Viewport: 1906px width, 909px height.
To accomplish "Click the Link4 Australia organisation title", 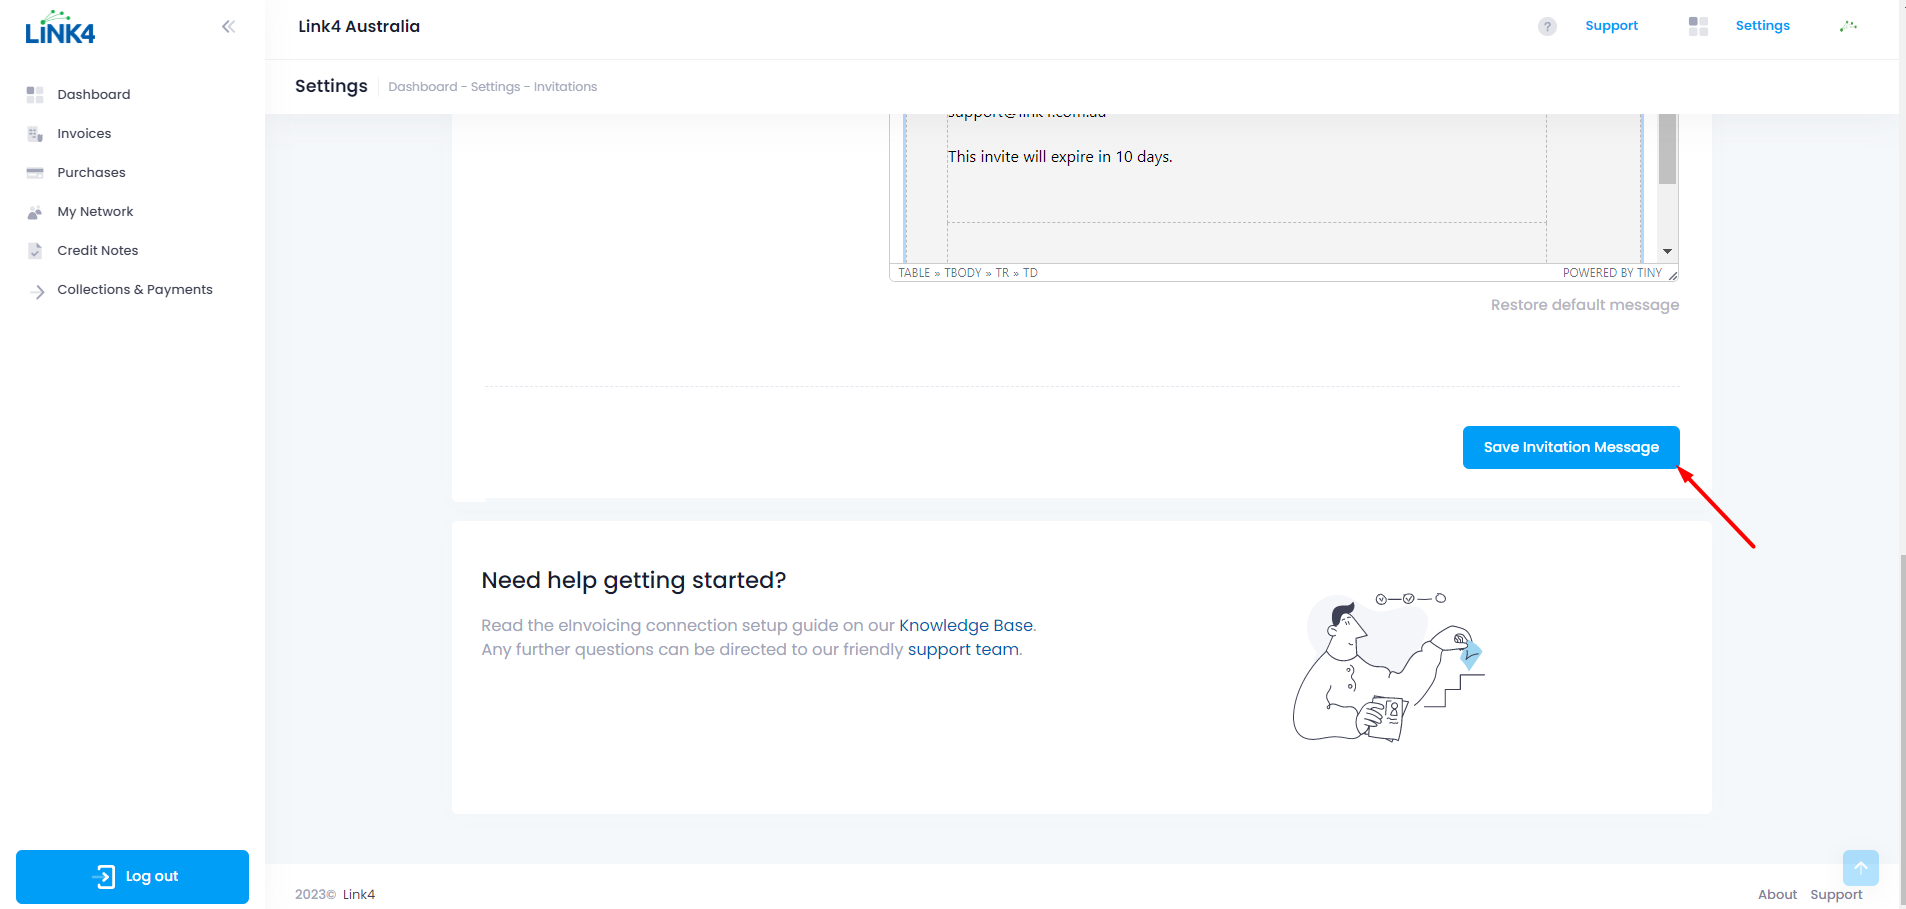I will tap(359, 27).
